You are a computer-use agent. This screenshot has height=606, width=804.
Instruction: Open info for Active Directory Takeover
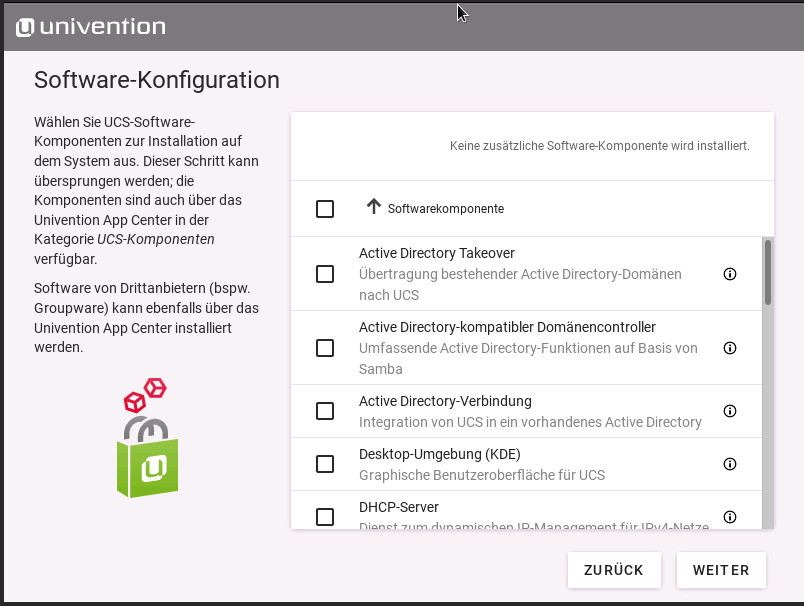[730, 274]
